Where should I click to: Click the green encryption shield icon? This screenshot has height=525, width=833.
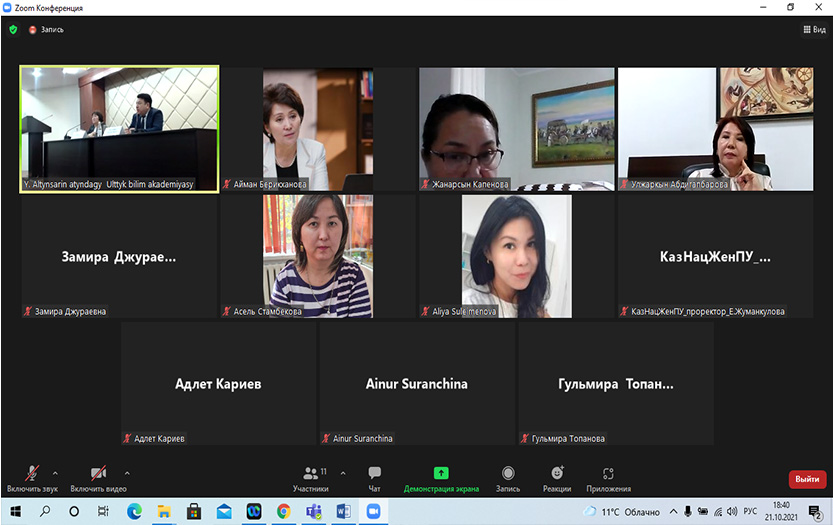(x=13, y=30)
